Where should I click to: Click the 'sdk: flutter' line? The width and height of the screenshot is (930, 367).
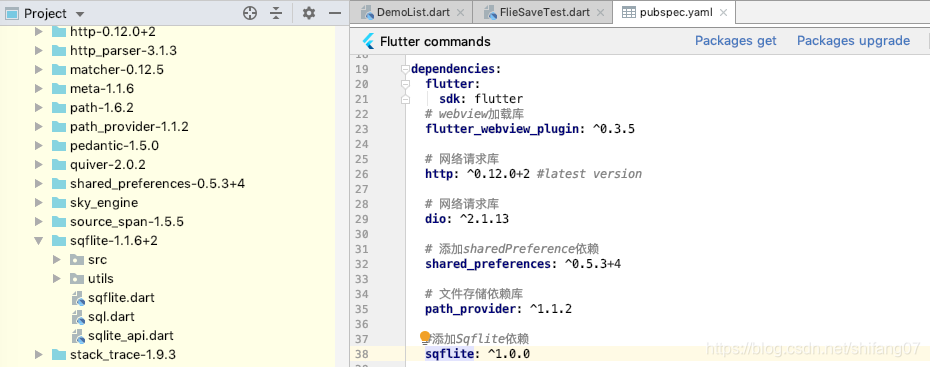481,99
